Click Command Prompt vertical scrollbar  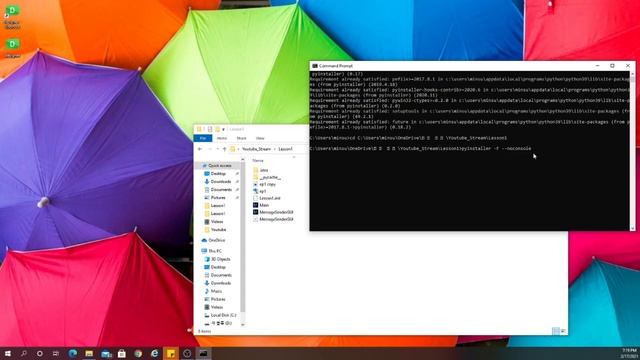click(633, 79)
